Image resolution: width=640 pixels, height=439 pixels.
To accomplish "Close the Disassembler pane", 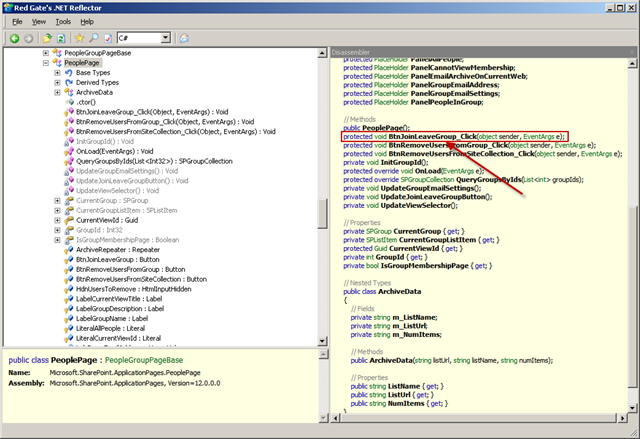I will (632, 52).
